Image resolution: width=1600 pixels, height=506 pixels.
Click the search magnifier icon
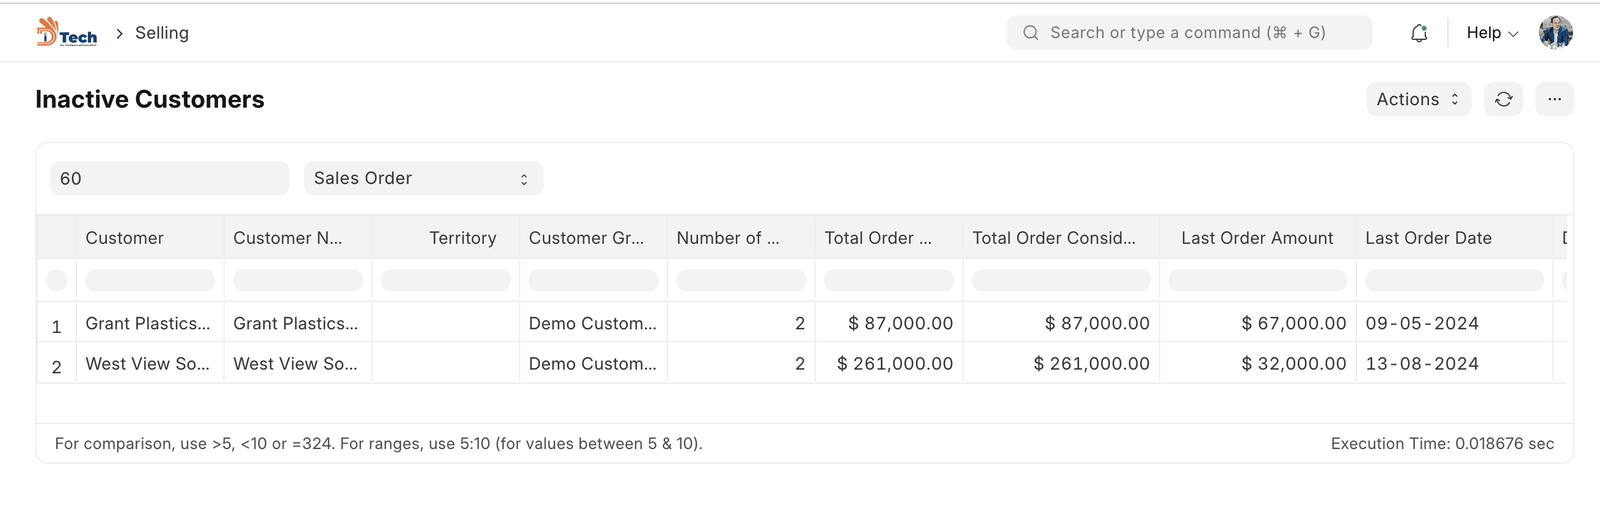coord(1030,33)
